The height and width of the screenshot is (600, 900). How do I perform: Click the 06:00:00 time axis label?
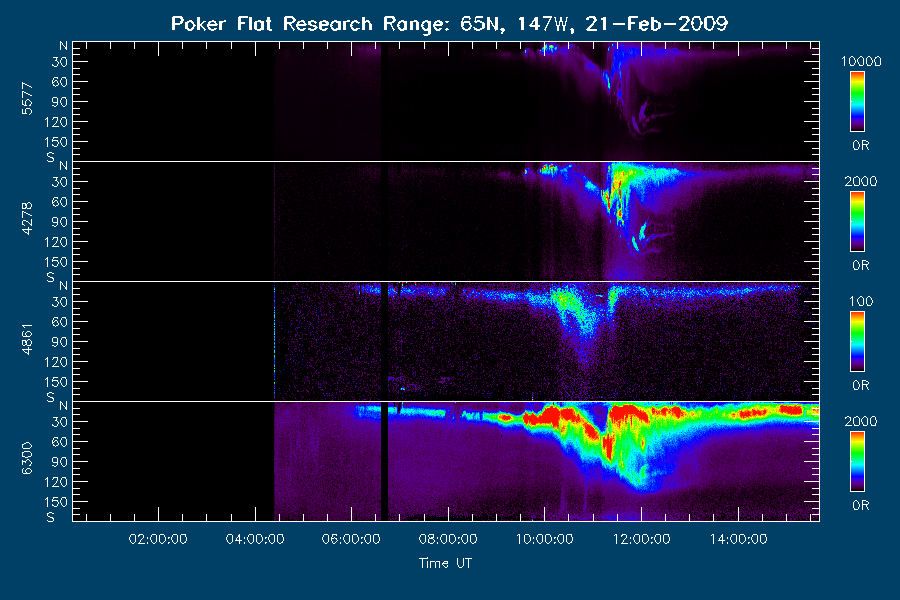[x=351, y=539]
